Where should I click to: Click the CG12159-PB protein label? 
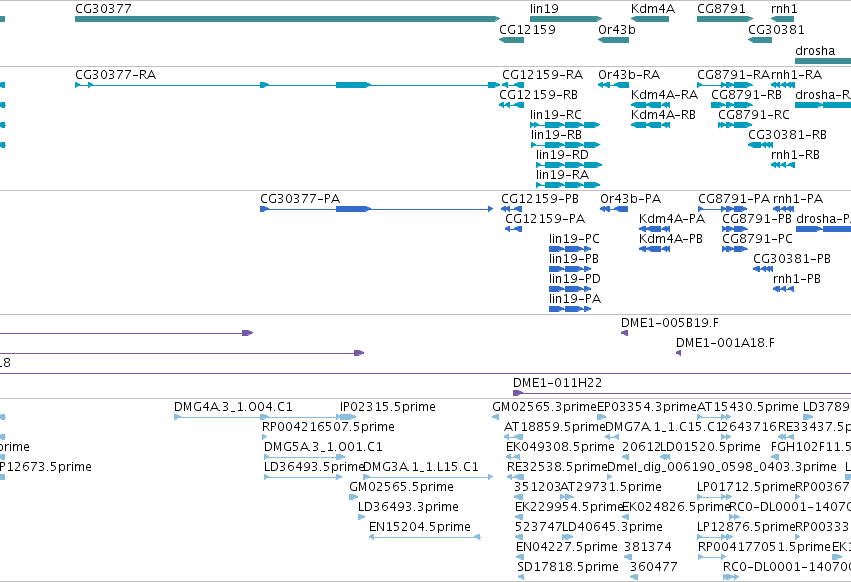(539, 199)
